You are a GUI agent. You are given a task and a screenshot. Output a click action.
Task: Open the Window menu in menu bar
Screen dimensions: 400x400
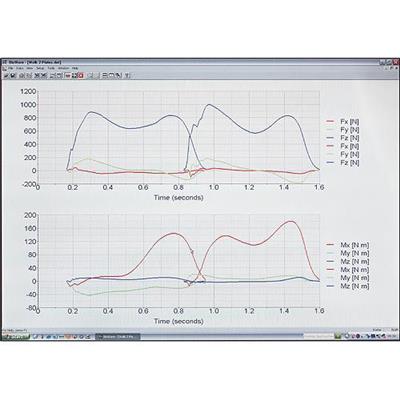pyautogui.click(x=63, y=68)
